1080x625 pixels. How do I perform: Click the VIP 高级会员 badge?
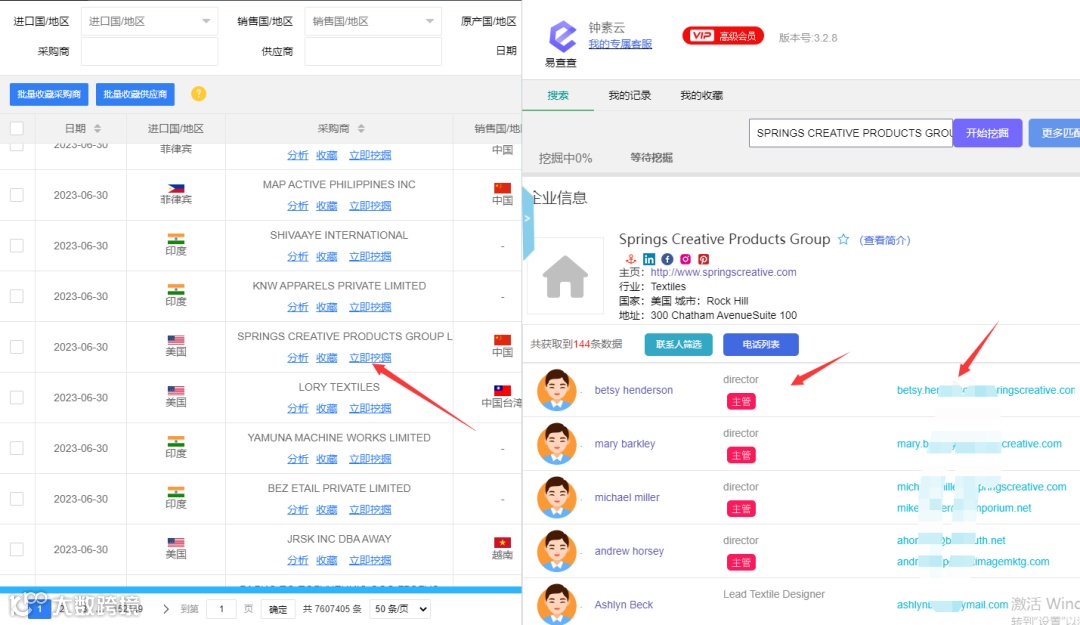[x=722, y=34]
